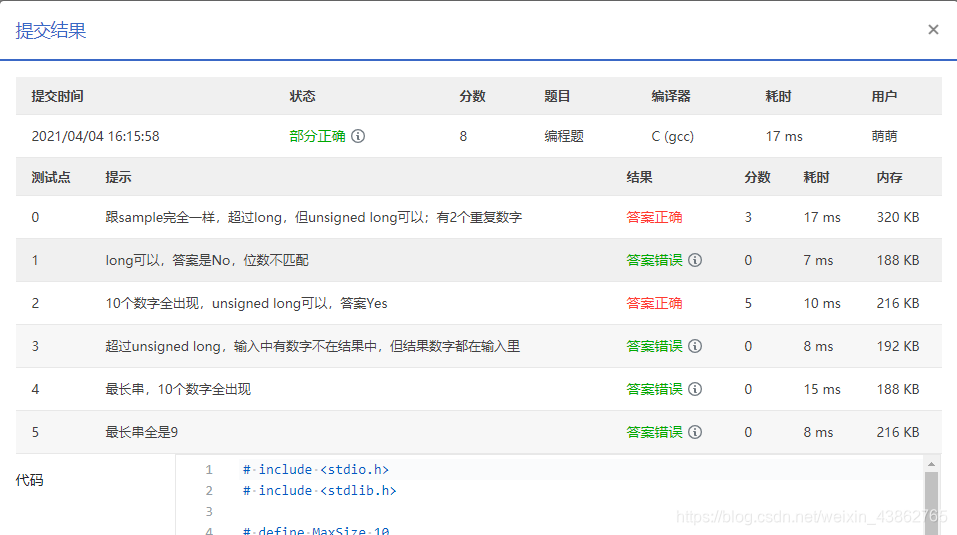Click hint '最长串，10个数字全出现'
The image size is (957, 535).
pos(178,389)
